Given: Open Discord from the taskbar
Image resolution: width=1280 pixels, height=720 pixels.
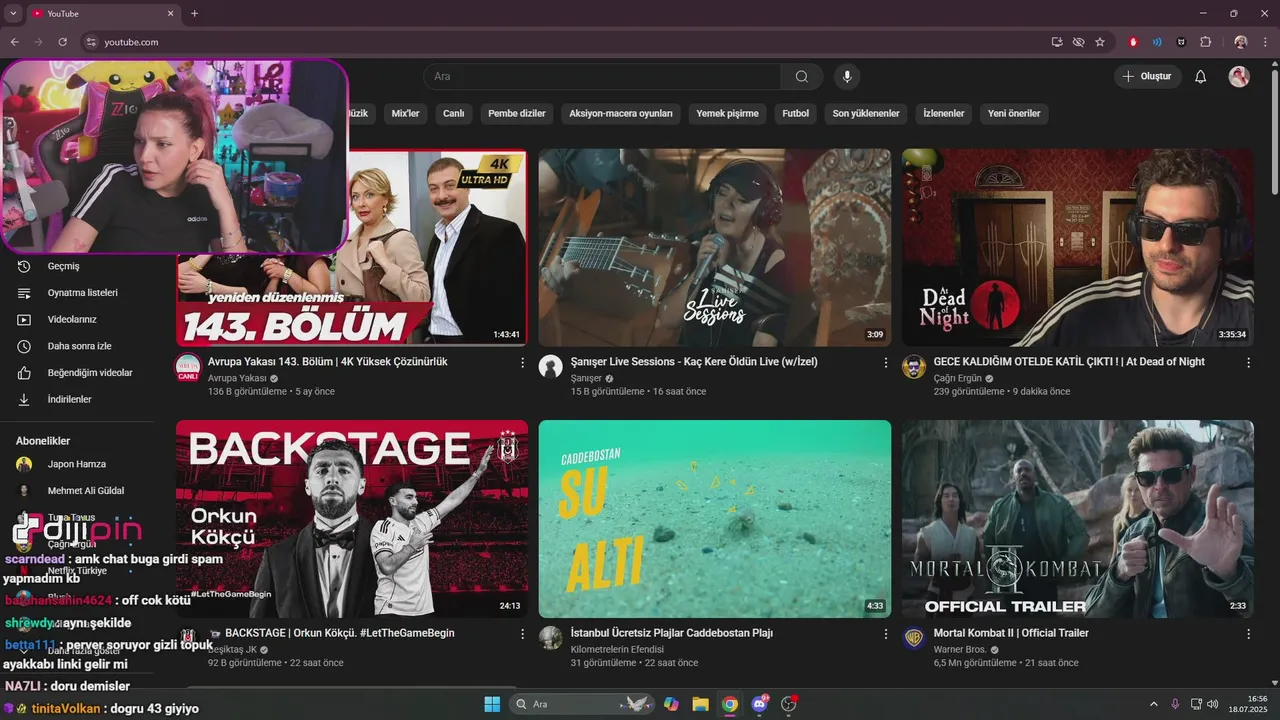Looking at the screenshot, I should click(759, 704).
